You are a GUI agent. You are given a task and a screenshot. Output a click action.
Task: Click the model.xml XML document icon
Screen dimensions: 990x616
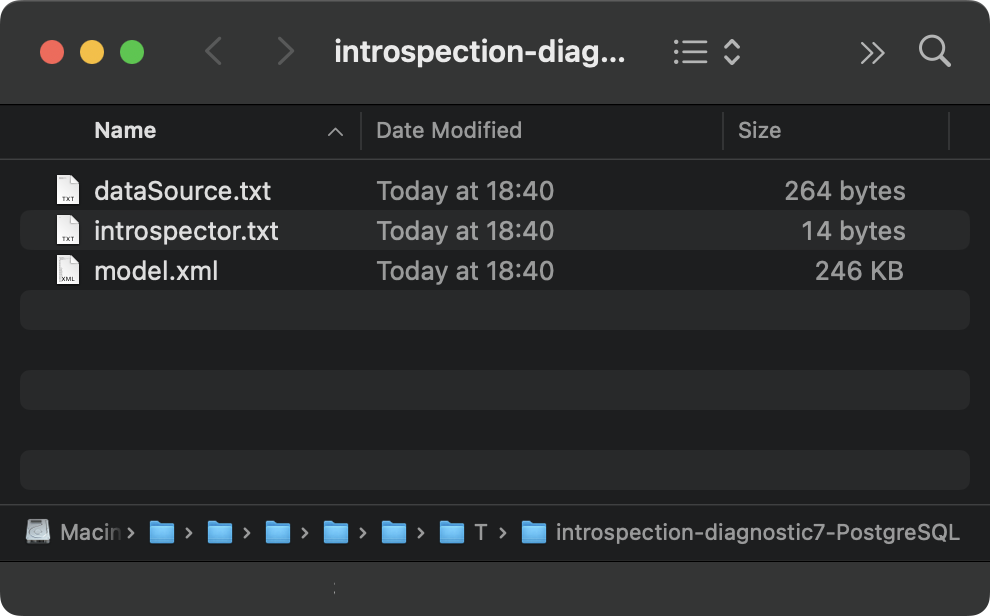[x=67, y=270]
